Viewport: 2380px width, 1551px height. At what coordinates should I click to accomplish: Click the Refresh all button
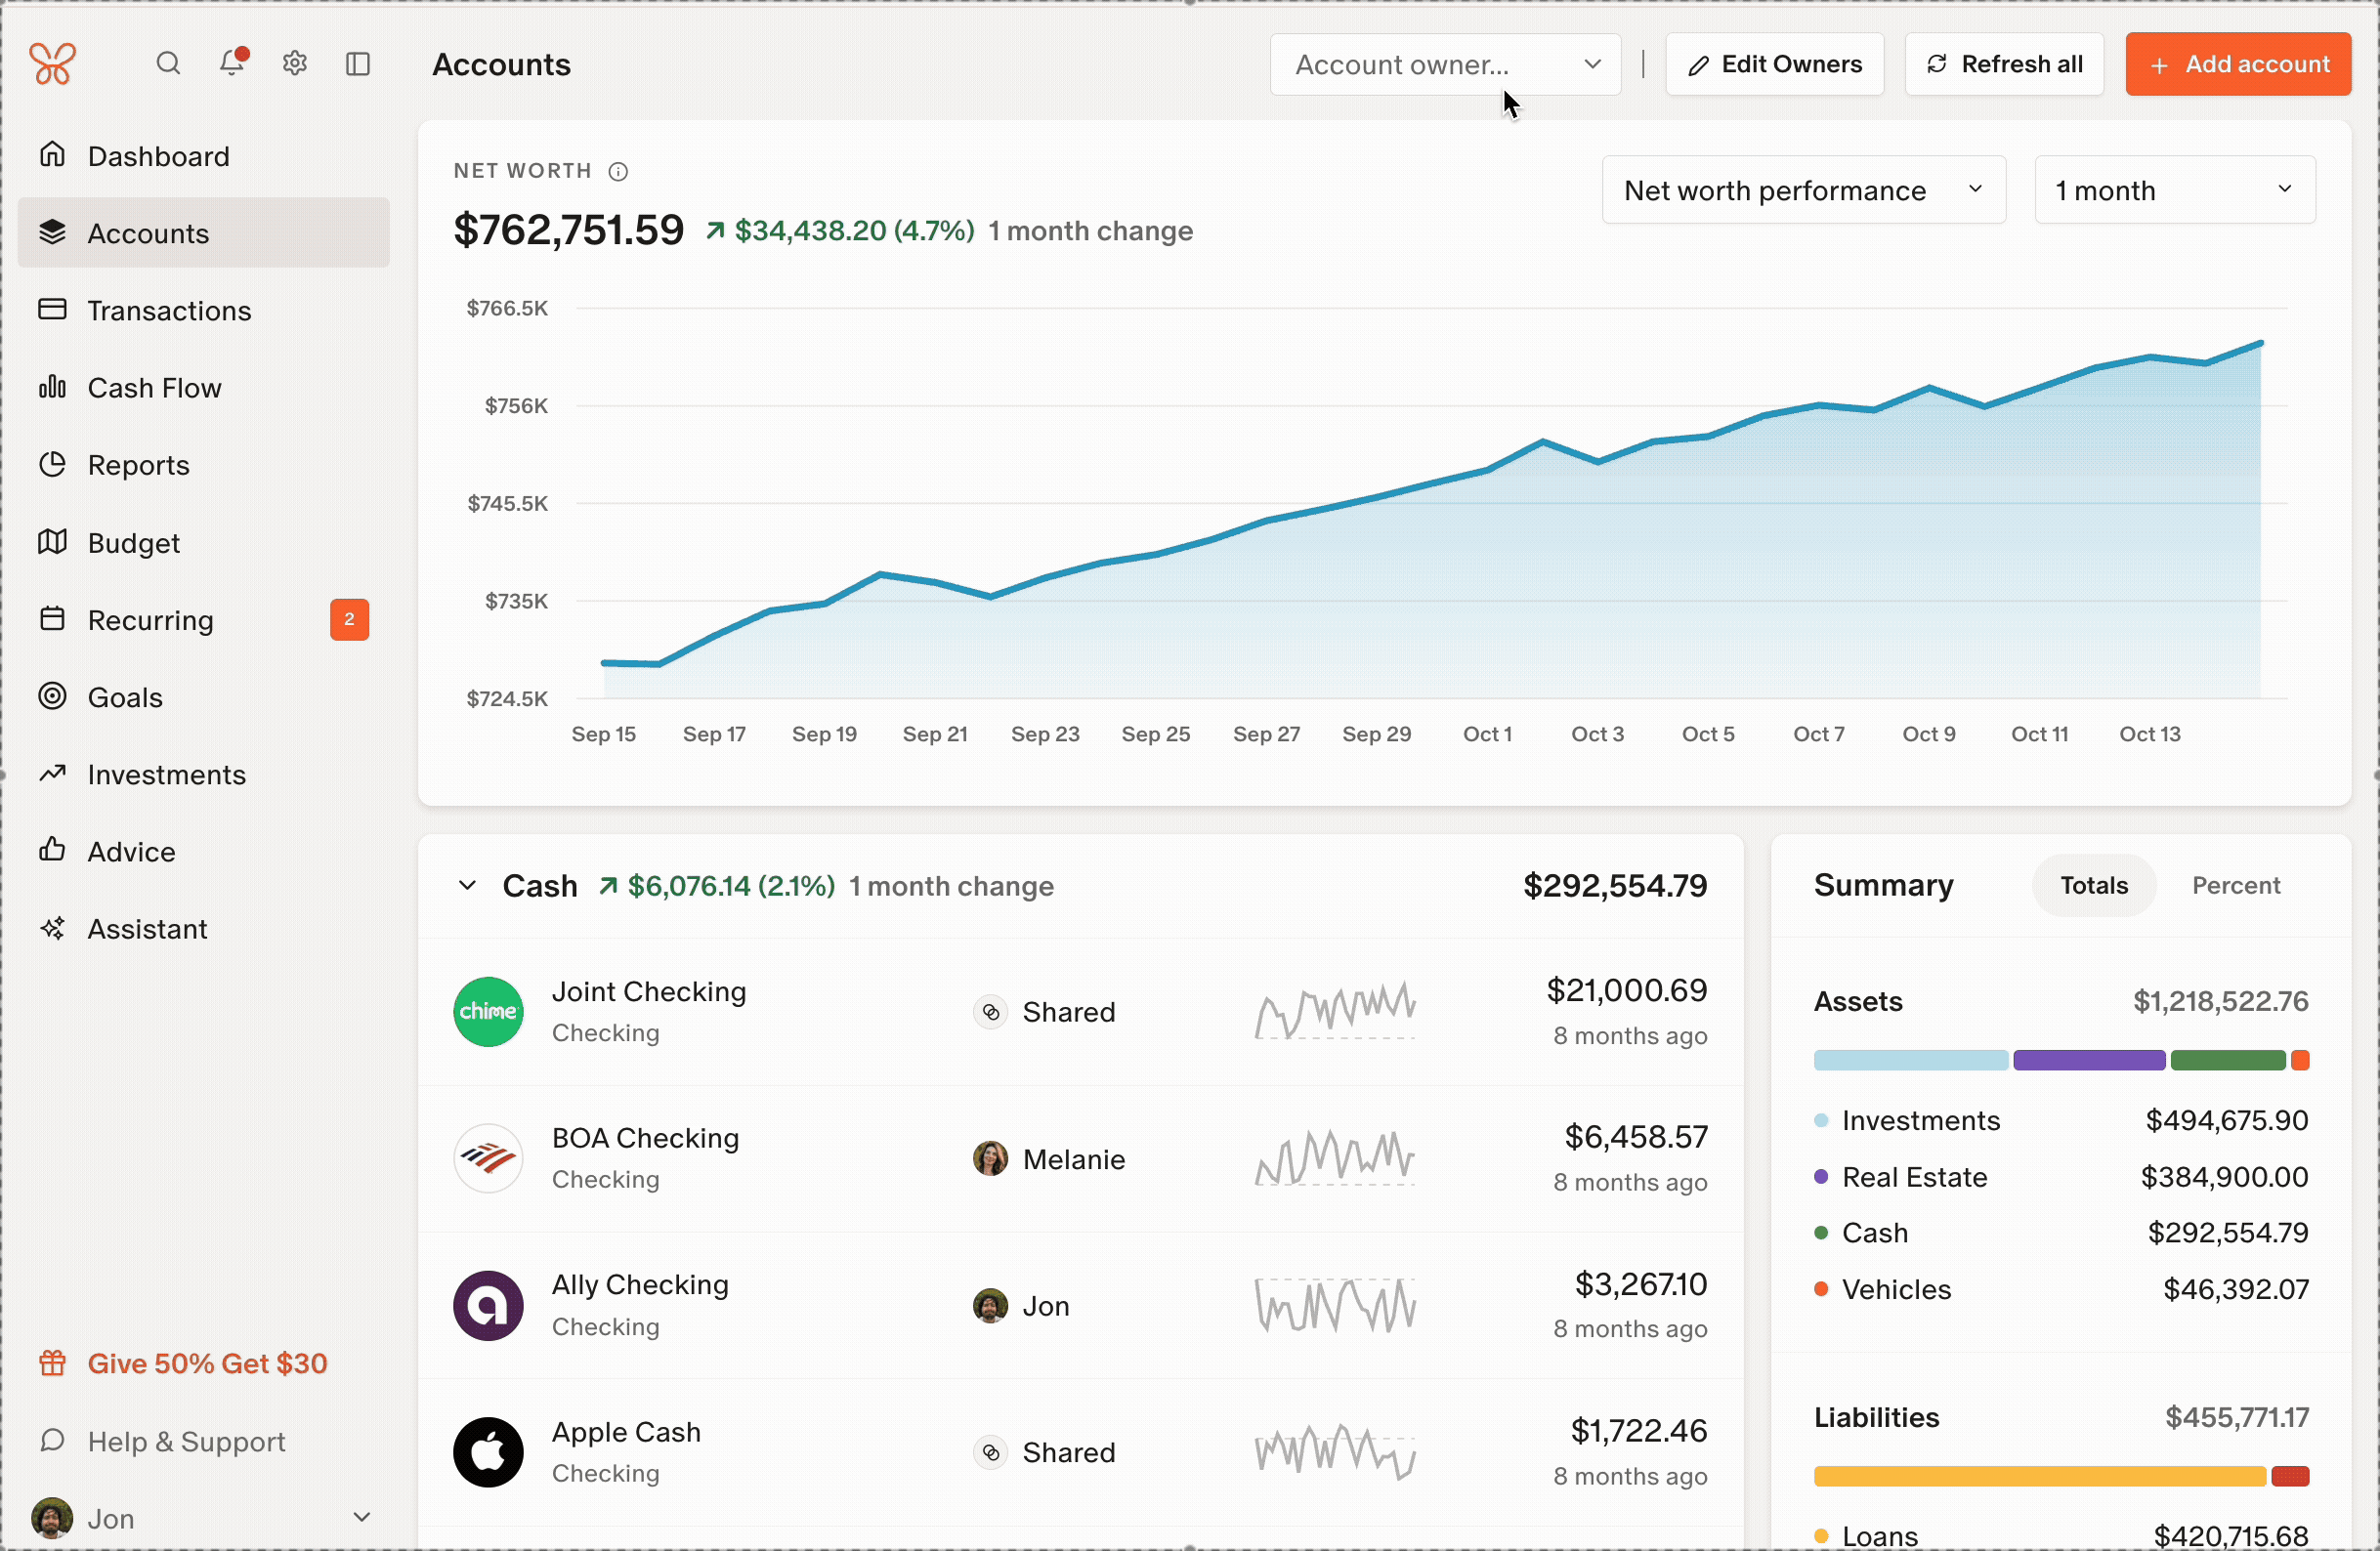(2004, 65)
